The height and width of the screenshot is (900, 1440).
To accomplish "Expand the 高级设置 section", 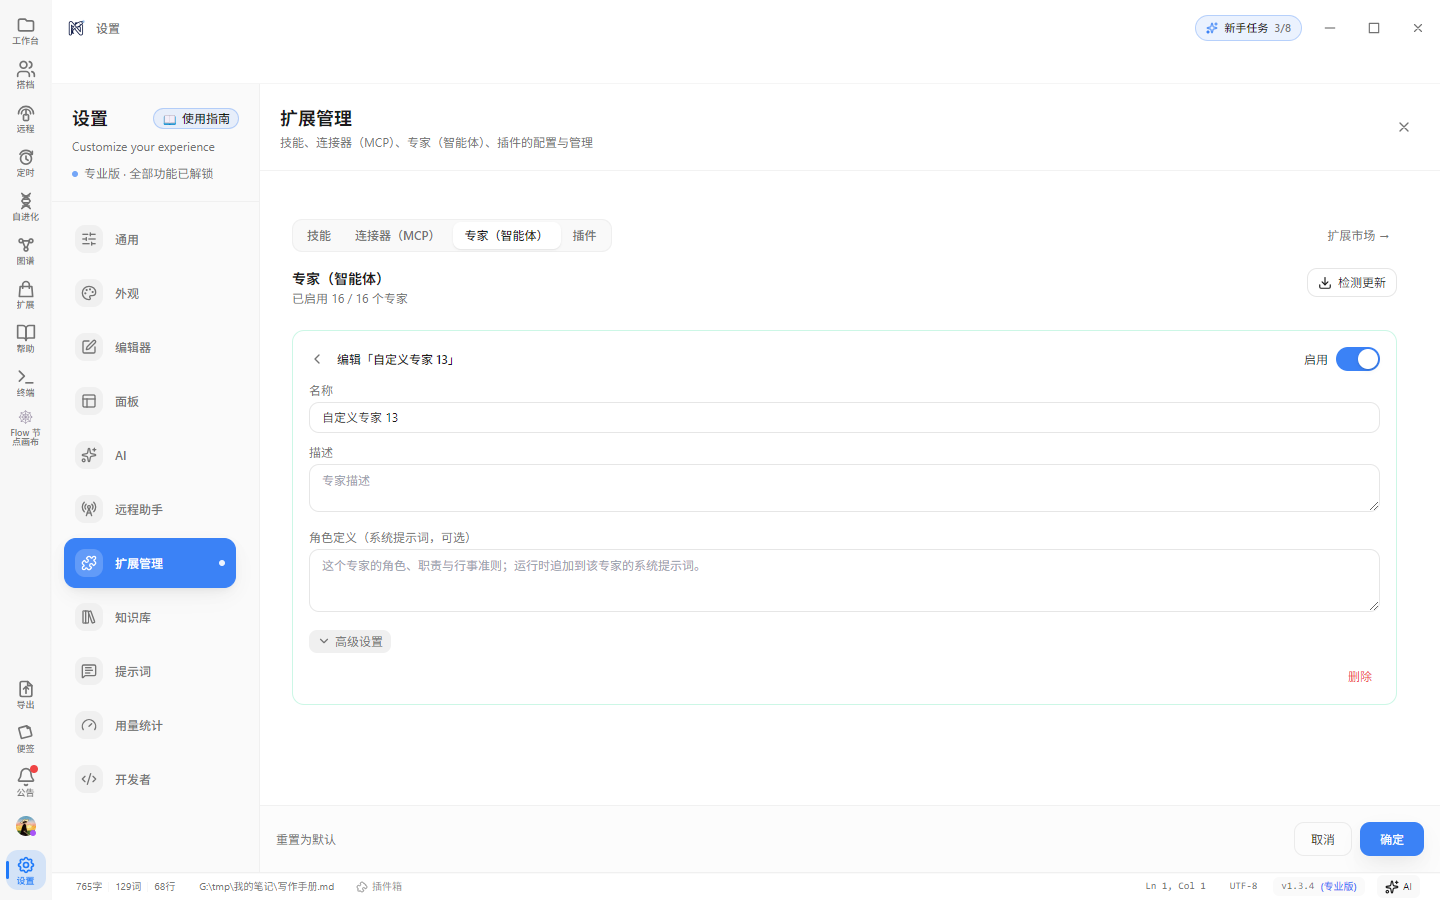I will click(x=350, y=642).
